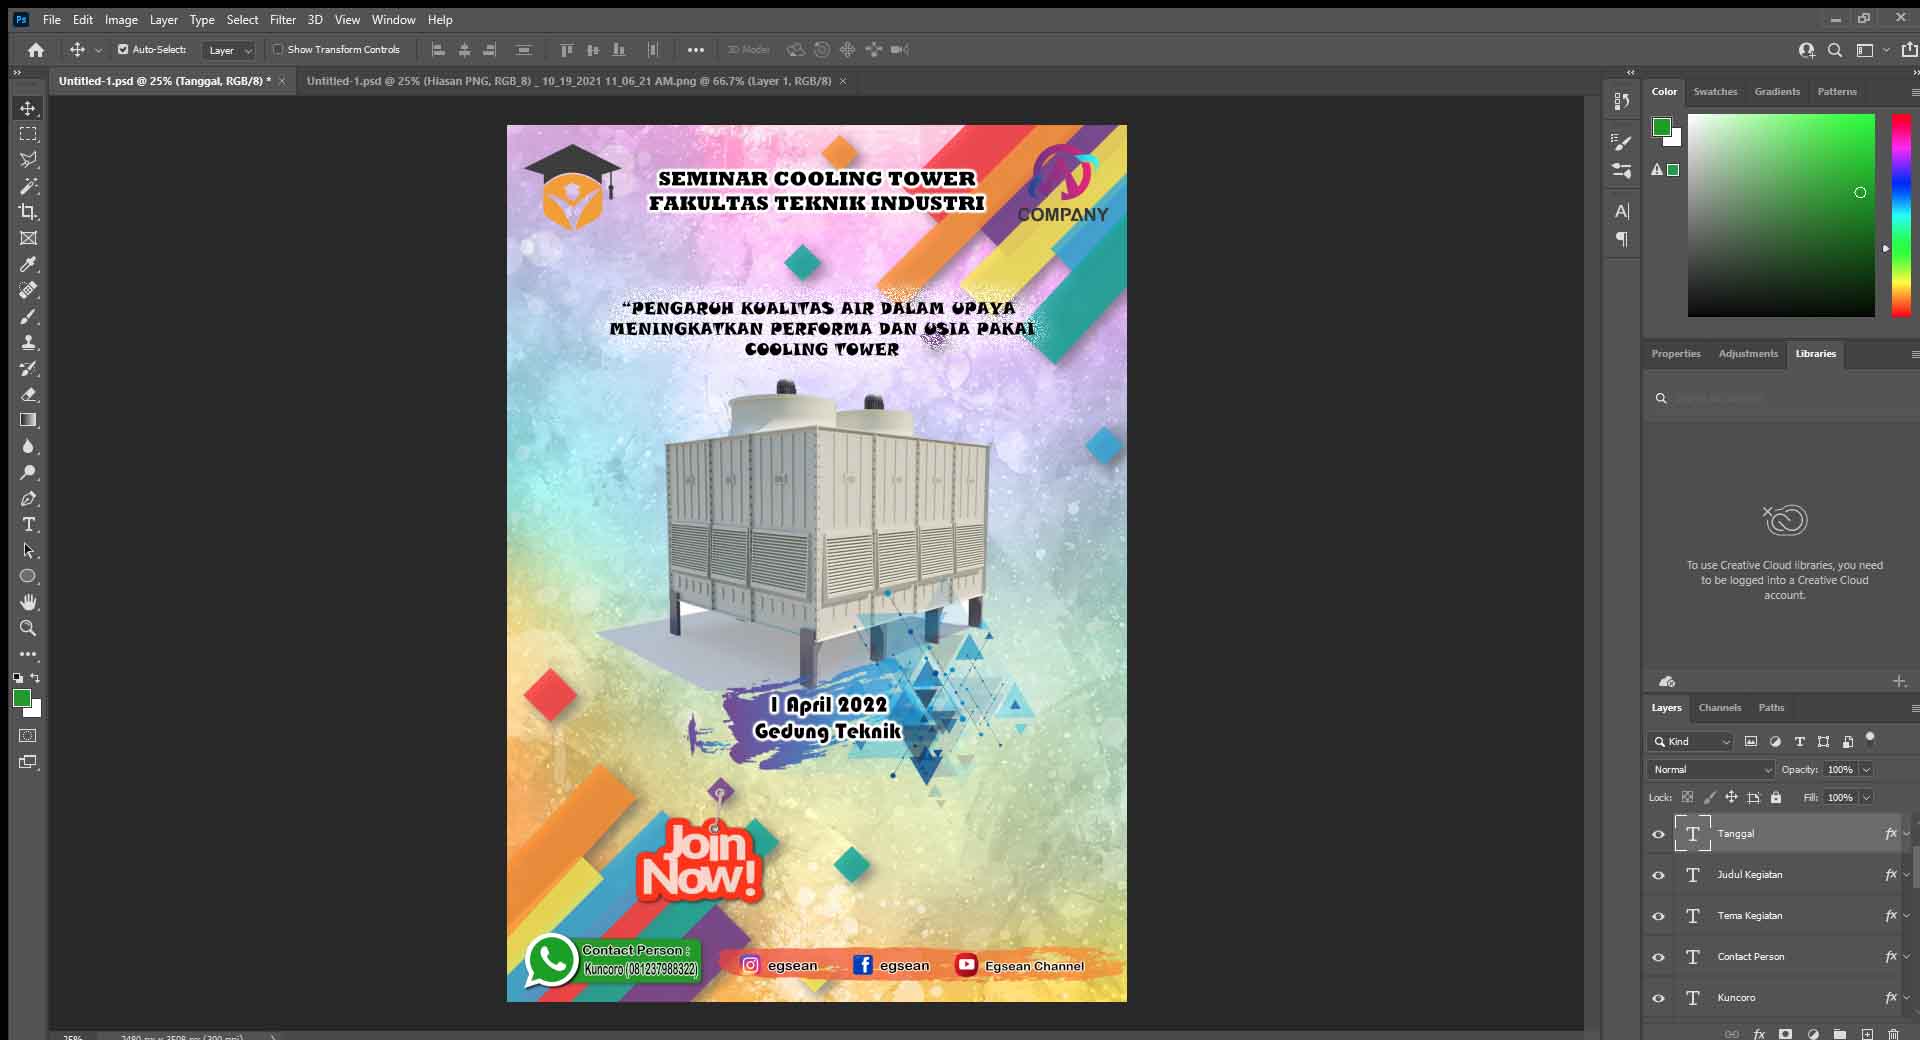Expand effects of Tema Kegiatan layer
Screen dimensions: 1920x1040
click(x=1906, y=915)
